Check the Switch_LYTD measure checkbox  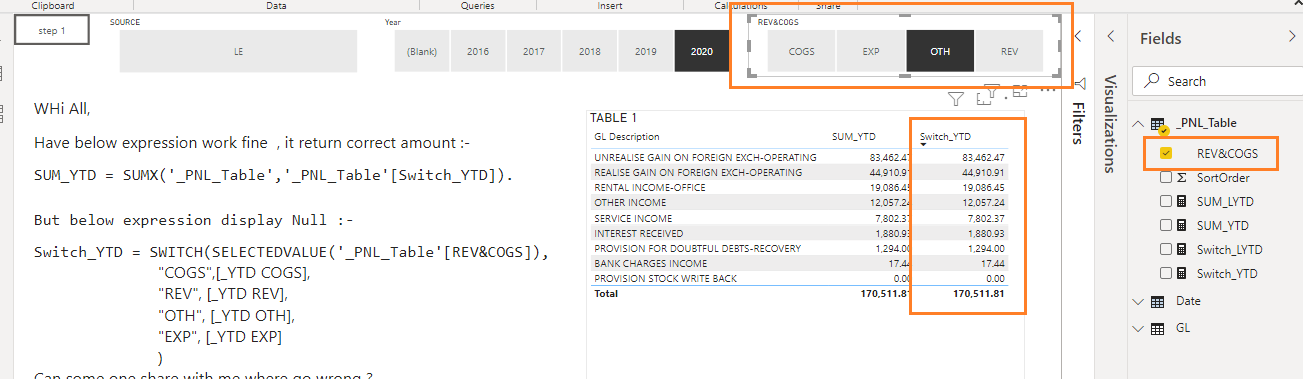pyautogui.click(x=1166, y=250)
